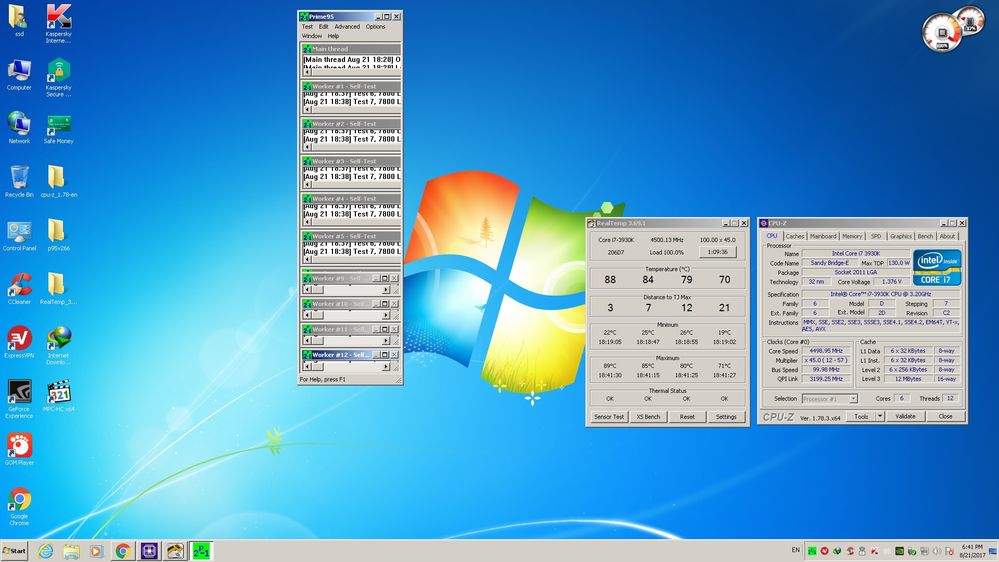The height and width of the screenshot is (562, 999).
Task: Open the Window menu in Prime95
Action: pyautogui.click(x=312, y=36)
